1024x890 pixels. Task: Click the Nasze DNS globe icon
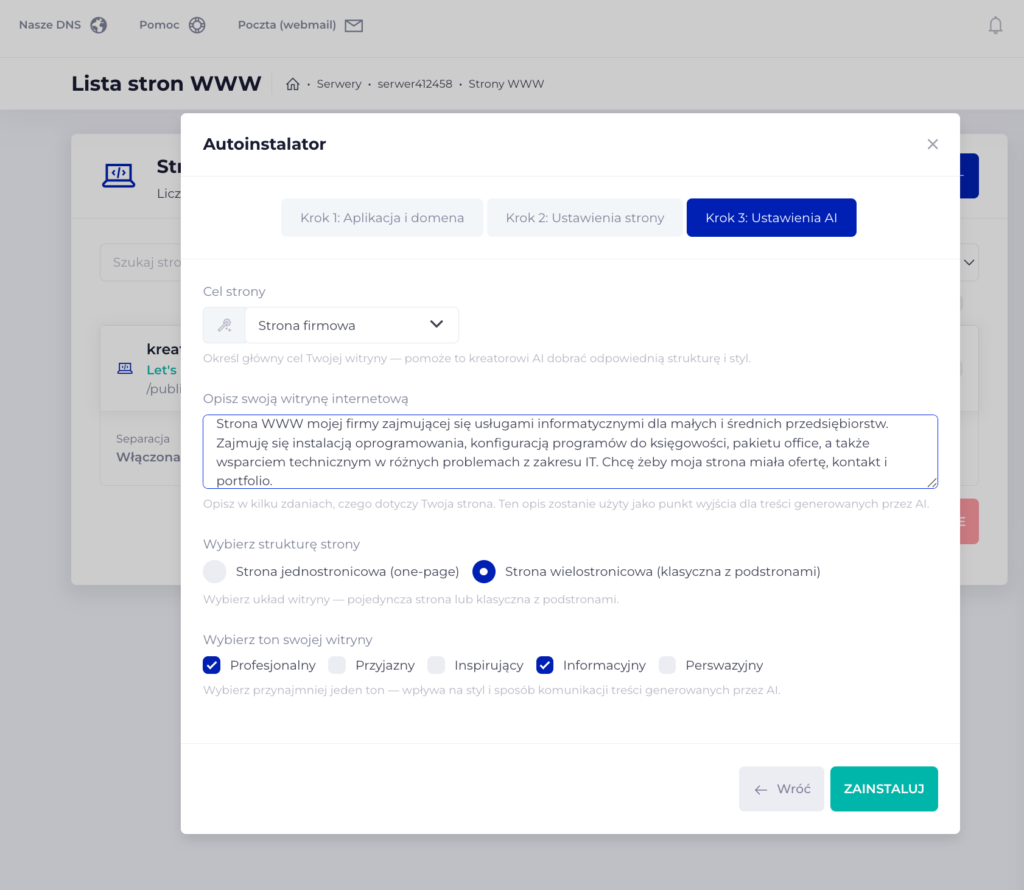(x=98, y=25)
